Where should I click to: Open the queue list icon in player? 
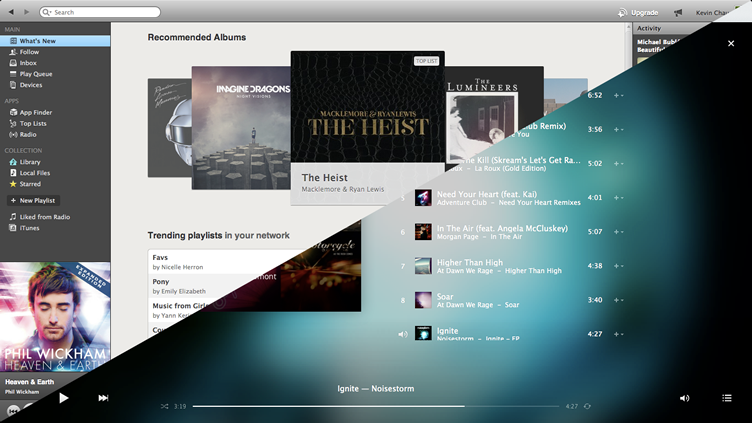point(727,398)
